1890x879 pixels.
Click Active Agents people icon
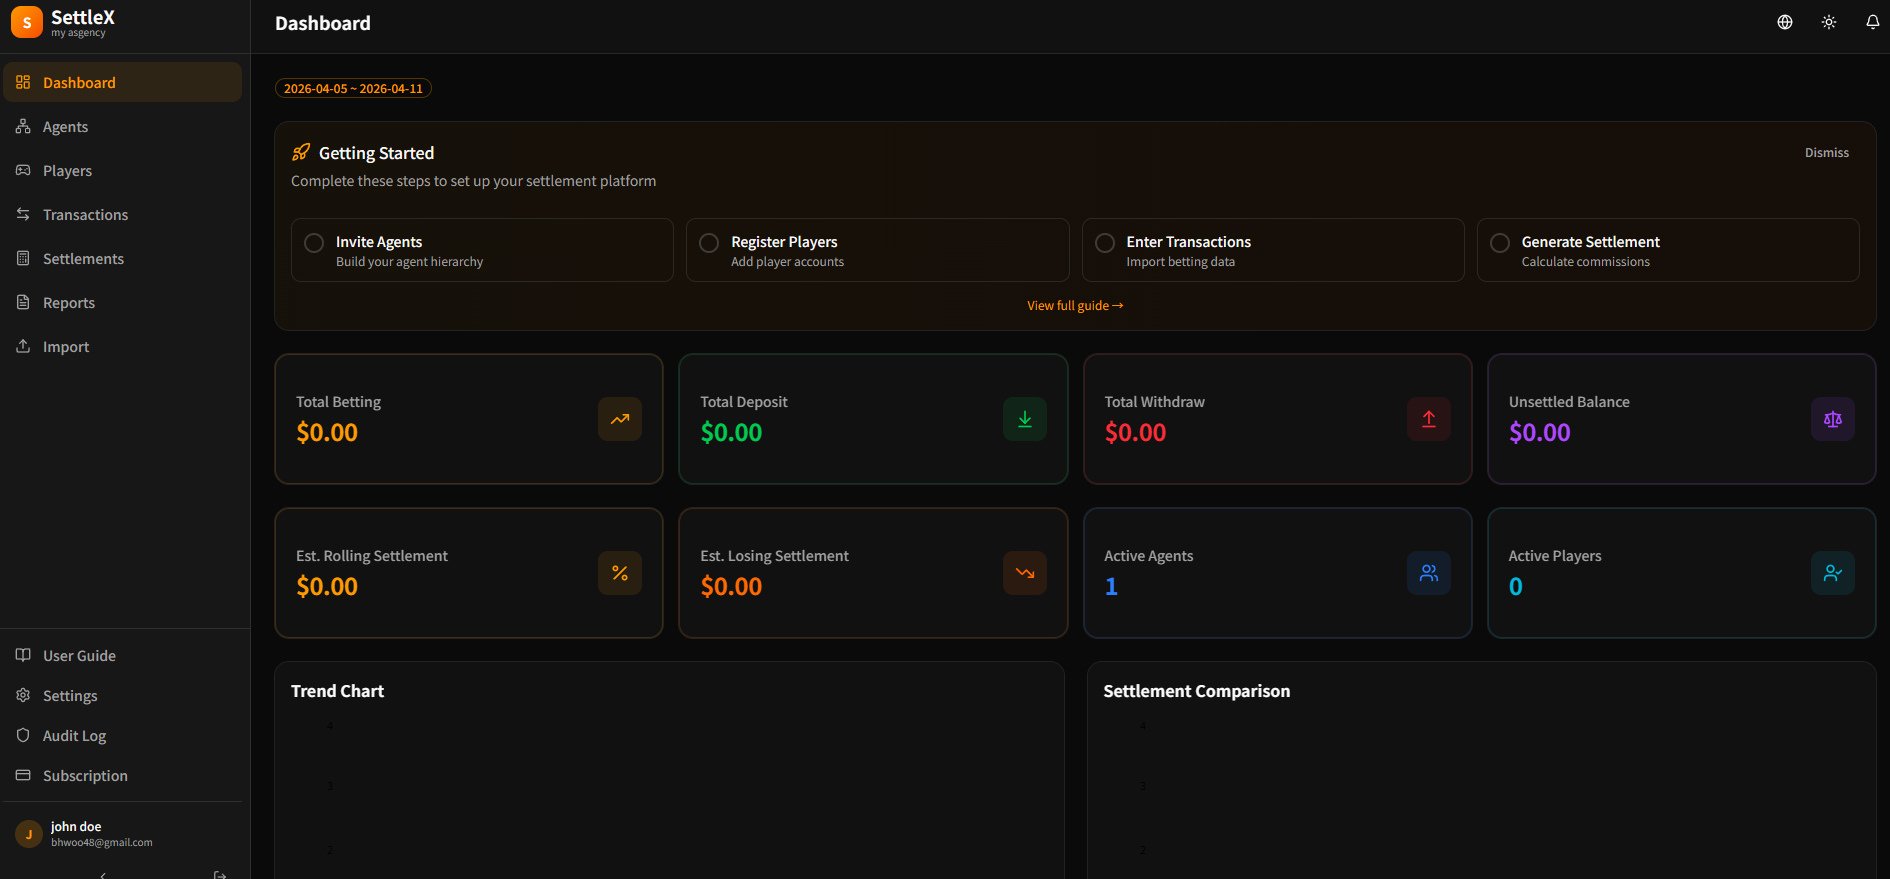pyautogui.click(x=1428, y=573)
